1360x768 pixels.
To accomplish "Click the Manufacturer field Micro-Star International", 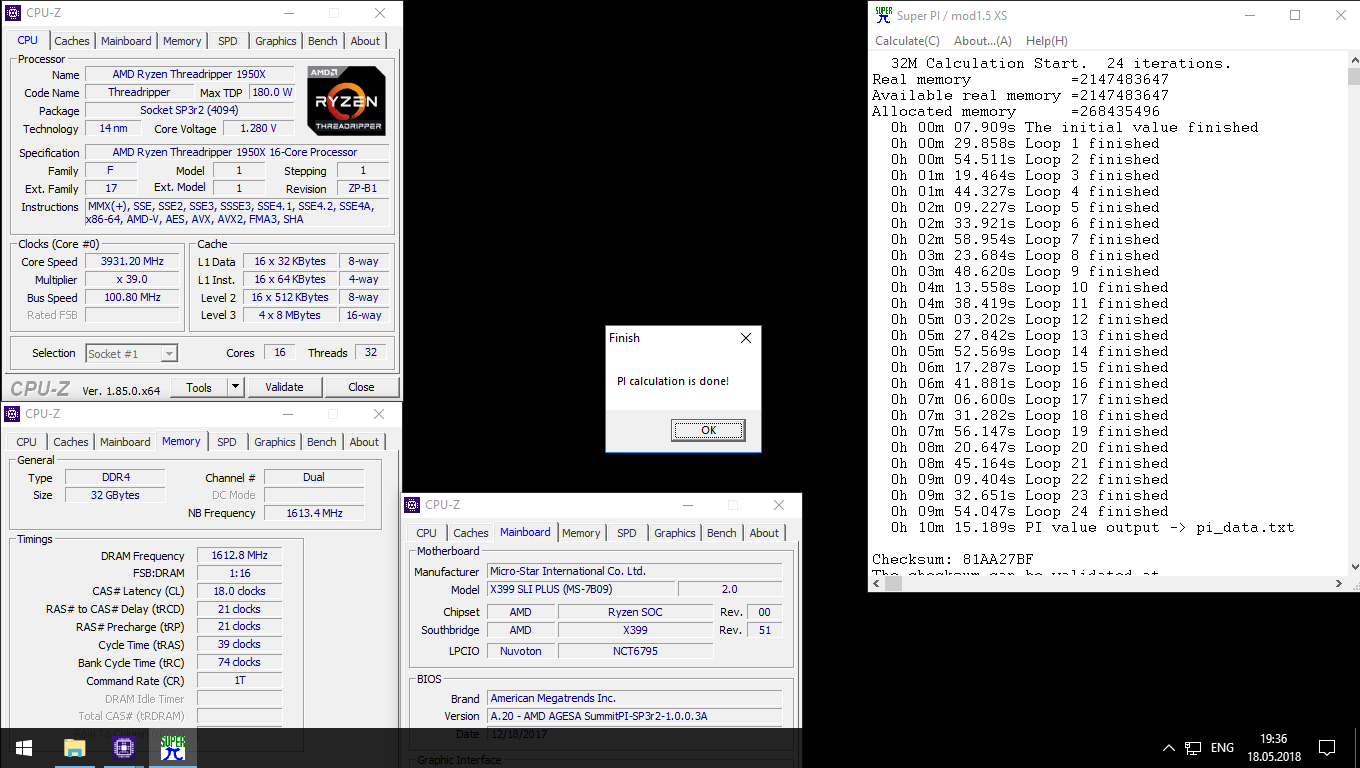I will click(x=634, y=571).
